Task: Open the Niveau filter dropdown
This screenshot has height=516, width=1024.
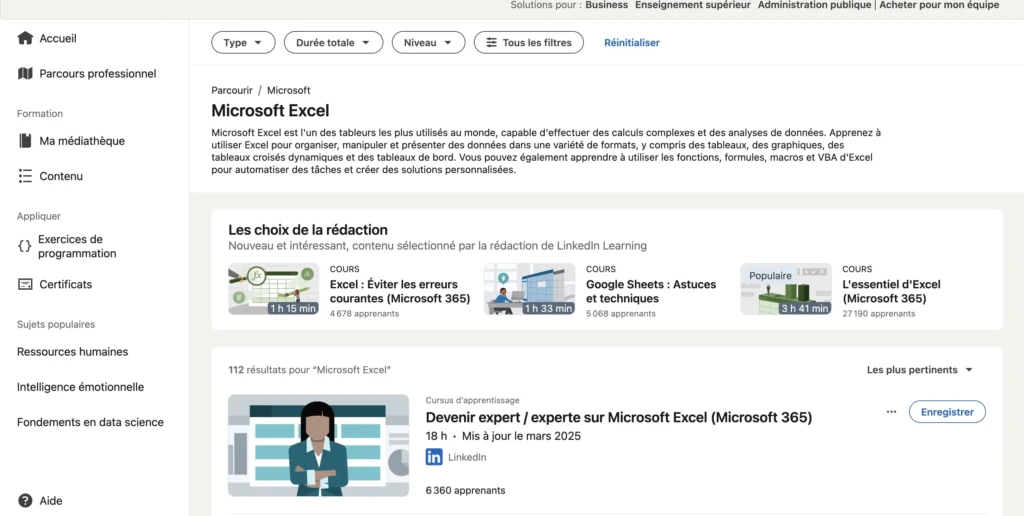Action: (428, 43)
